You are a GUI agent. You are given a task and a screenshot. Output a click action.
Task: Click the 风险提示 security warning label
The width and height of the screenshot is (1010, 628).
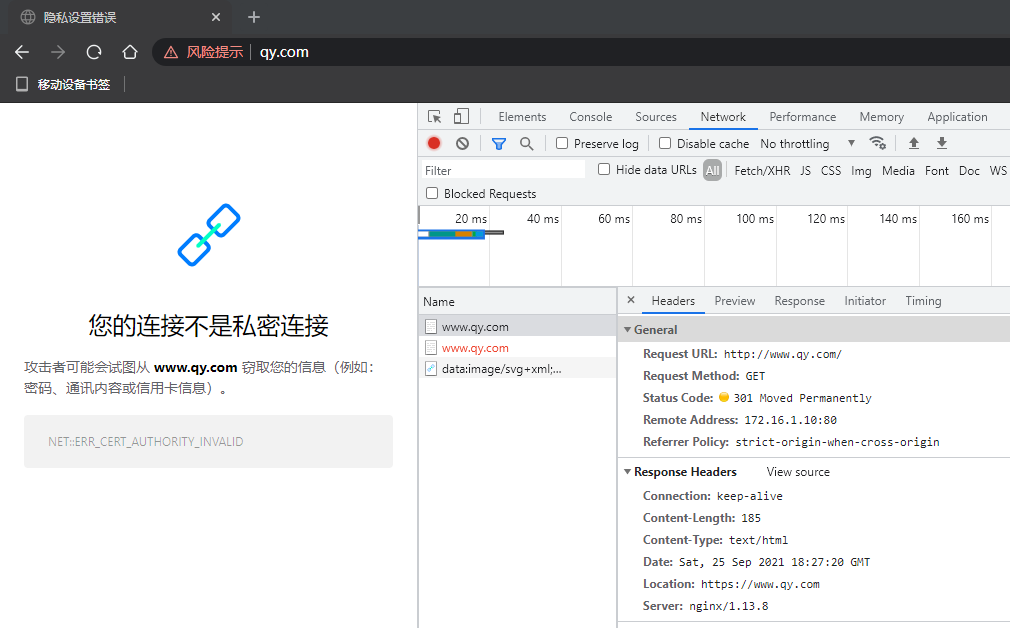click(x=214, y=52)
